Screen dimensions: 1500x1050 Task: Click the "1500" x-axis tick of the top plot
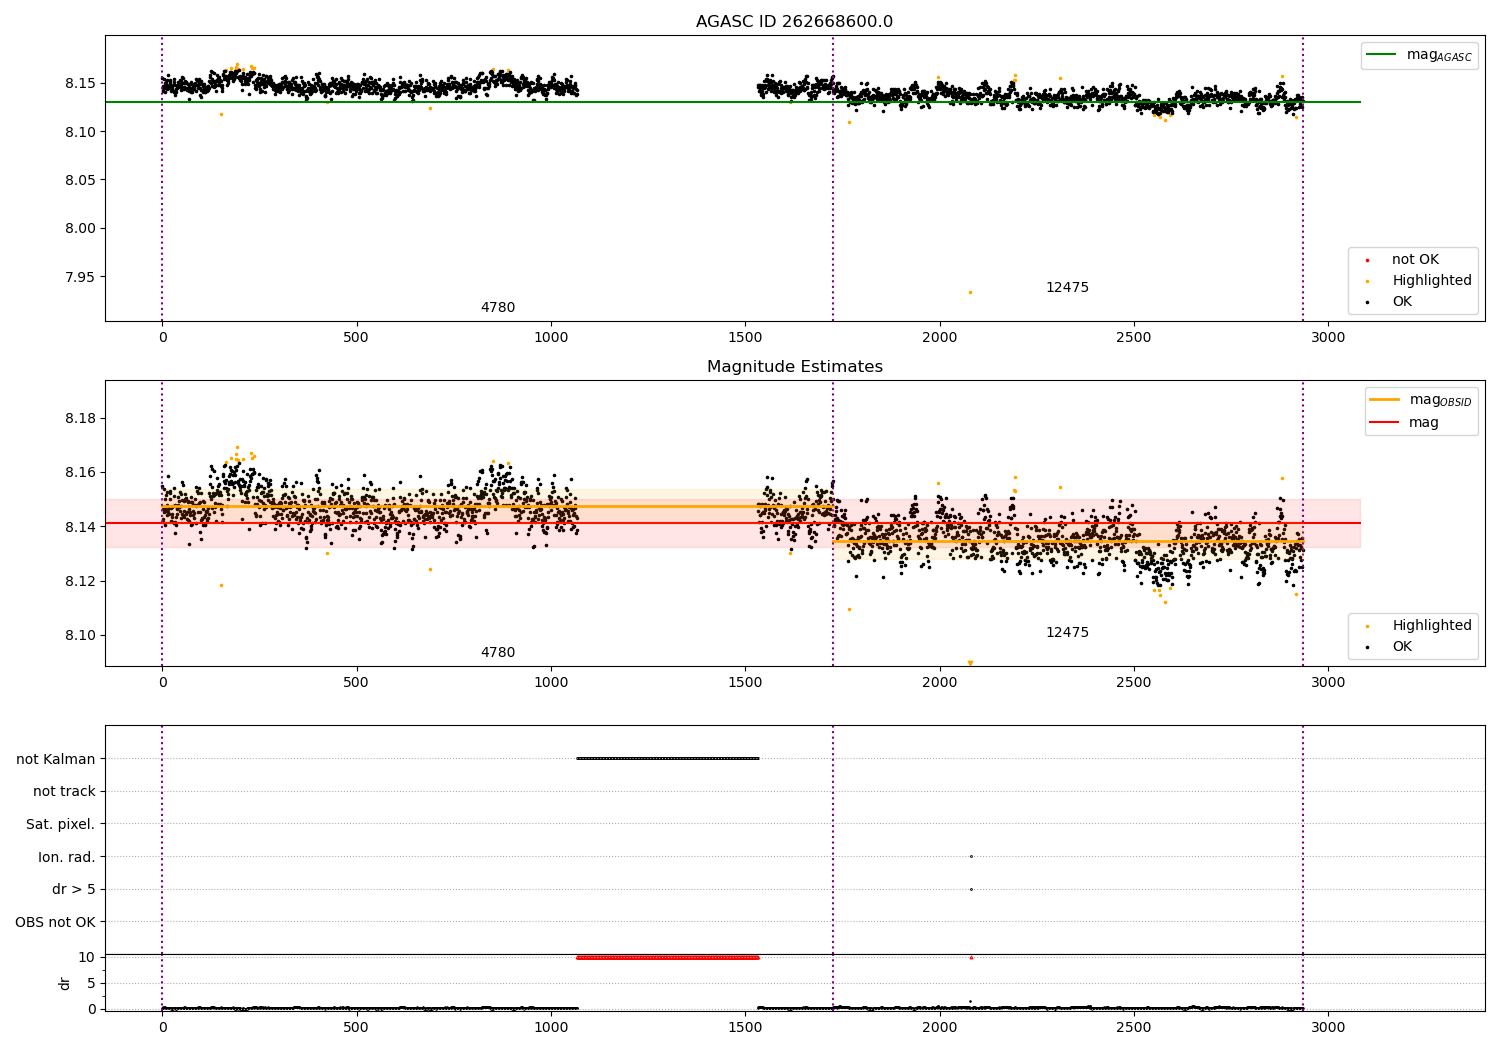[x=745, y=338]
